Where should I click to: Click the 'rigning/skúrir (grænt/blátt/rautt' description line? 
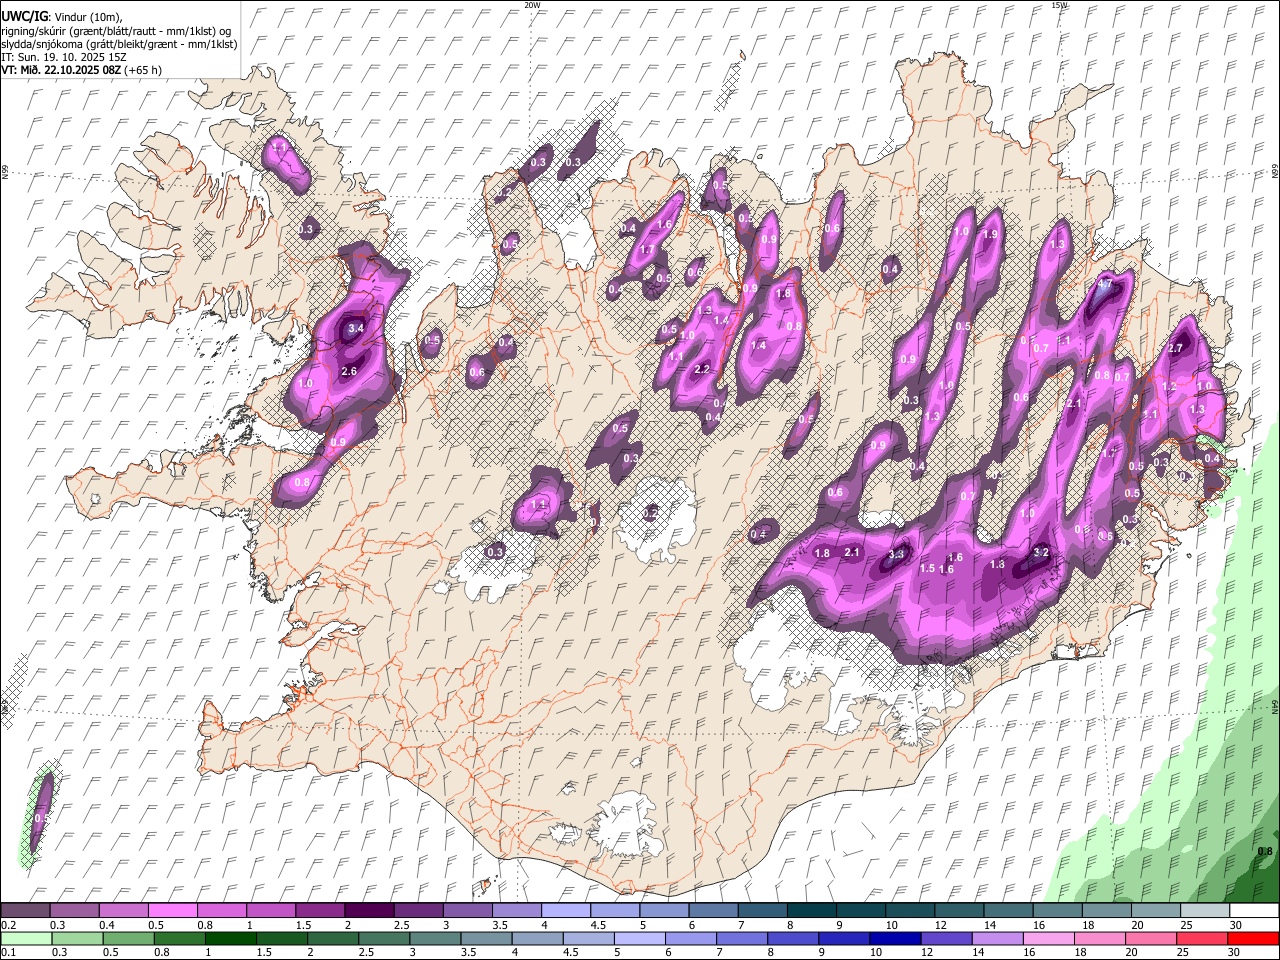(x=116, y=31)
